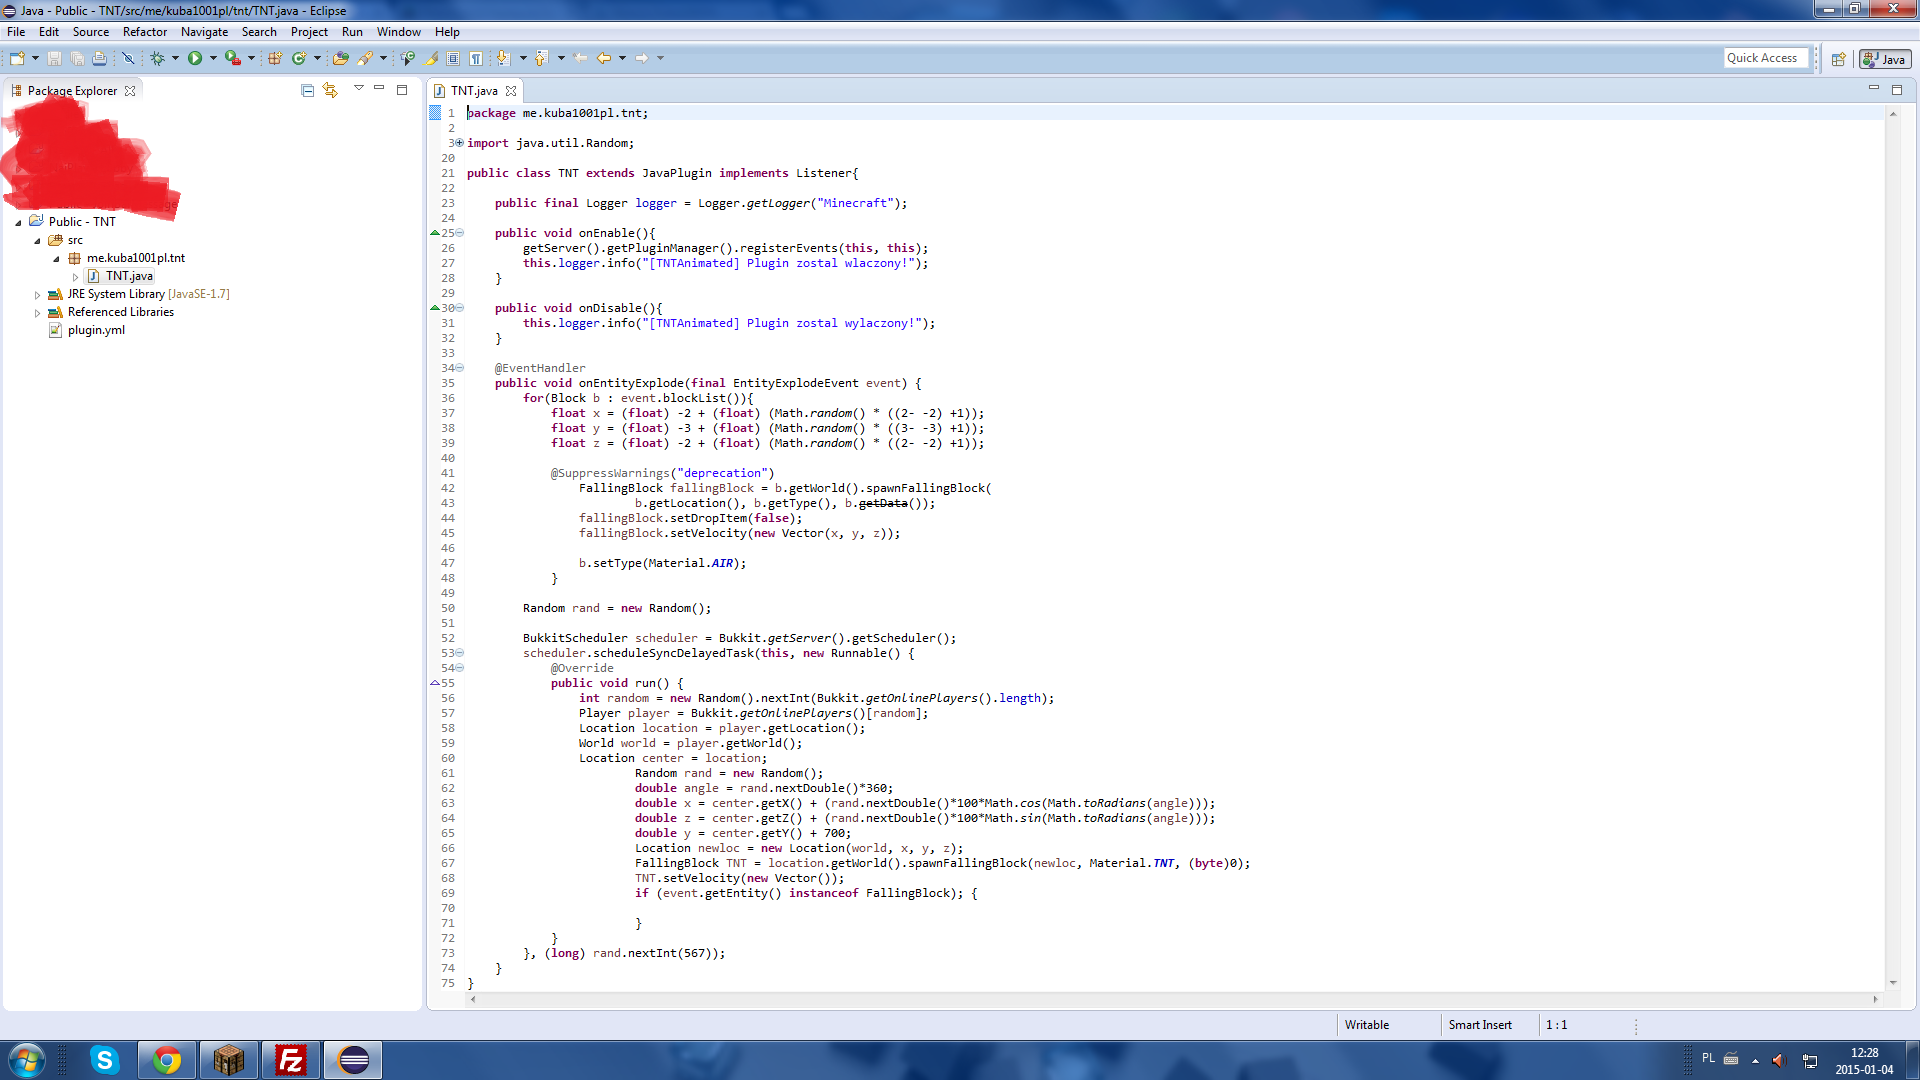Open the Run button dropdown arrow
1920x1080 pixels.
tap(213, 58)
